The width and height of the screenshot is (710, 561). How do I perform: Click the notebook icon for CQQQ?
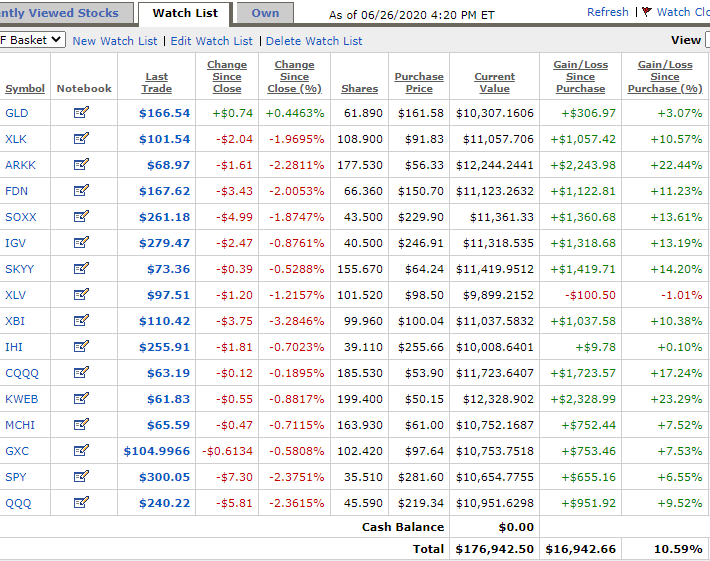click(x=81, y=372)
